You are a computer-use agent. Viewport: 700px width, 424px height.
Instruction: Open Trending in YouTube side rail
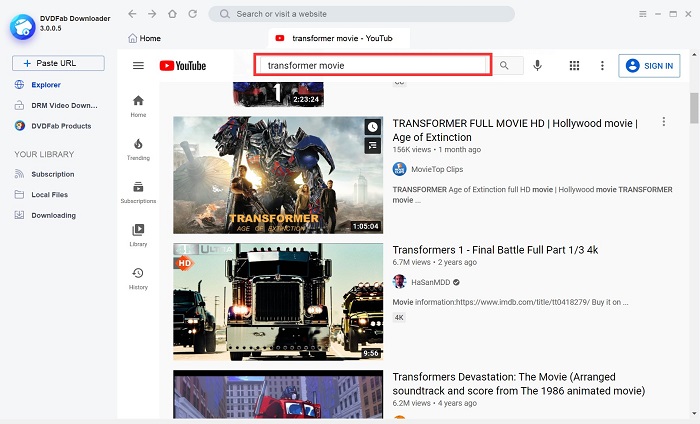point(138,149)
